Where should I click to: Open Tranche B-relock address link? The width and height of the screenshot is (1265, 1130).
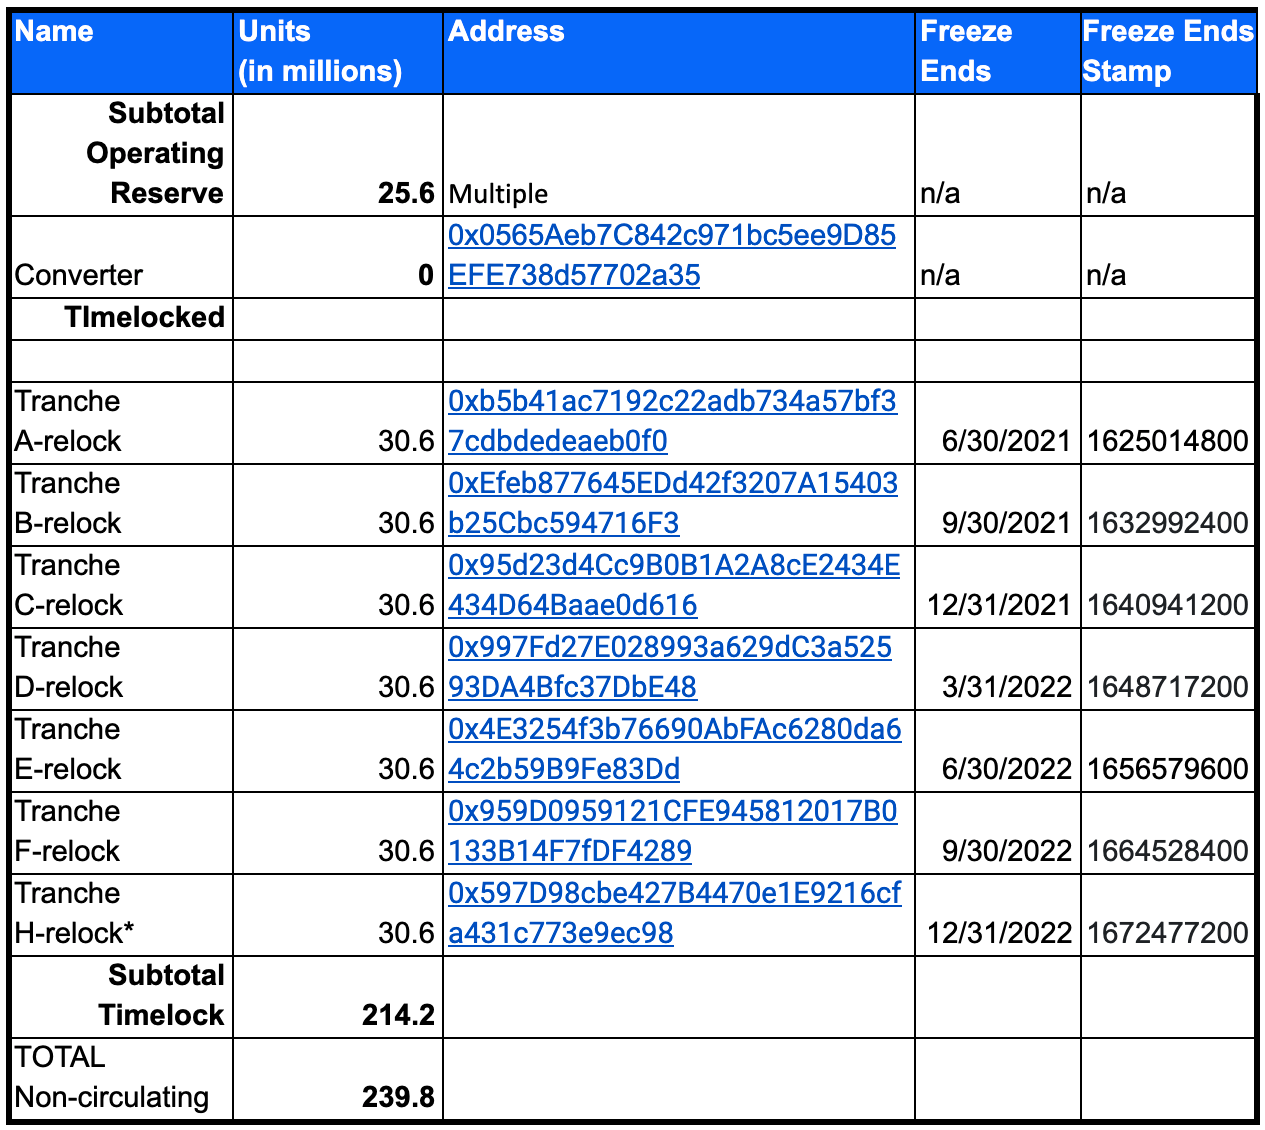[x=672, y=503]
